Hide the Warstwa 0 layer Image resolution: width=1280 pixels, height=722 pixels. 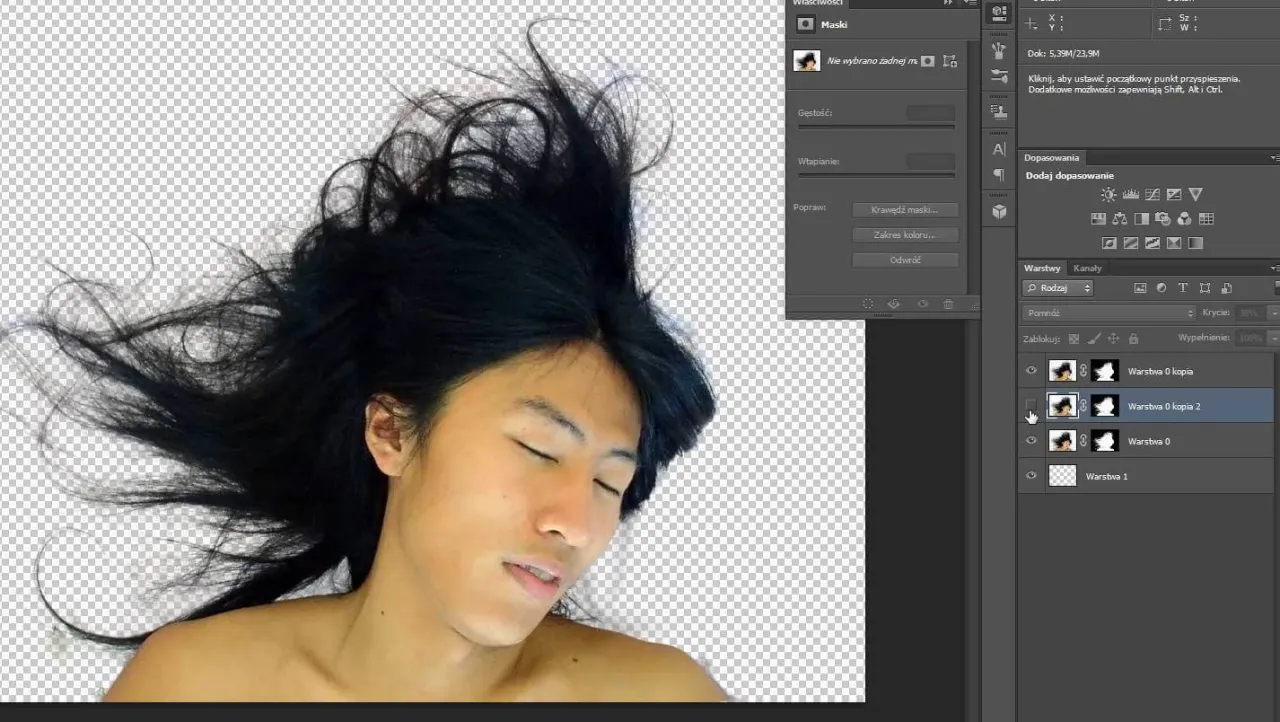pyautogui.click(x=1031, y=441)
